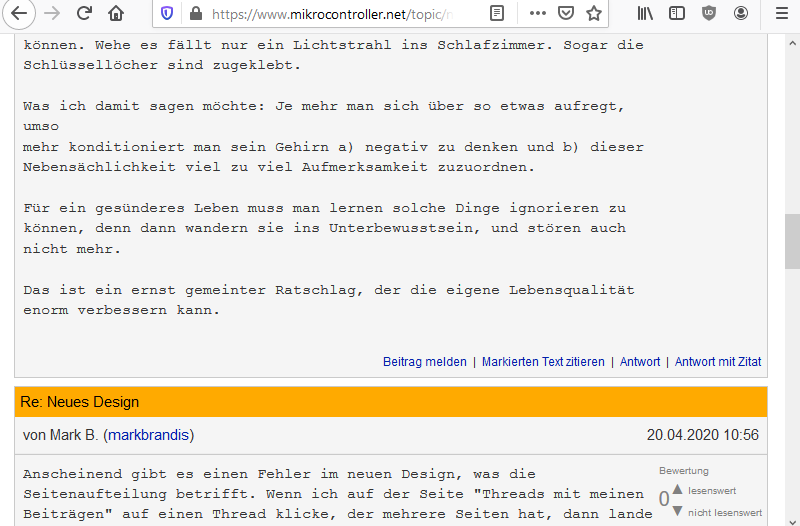Rate post as nicht lesenswert with down arrow
The height and width of the screenshot is (526, 800).
(x=678, y=511)
